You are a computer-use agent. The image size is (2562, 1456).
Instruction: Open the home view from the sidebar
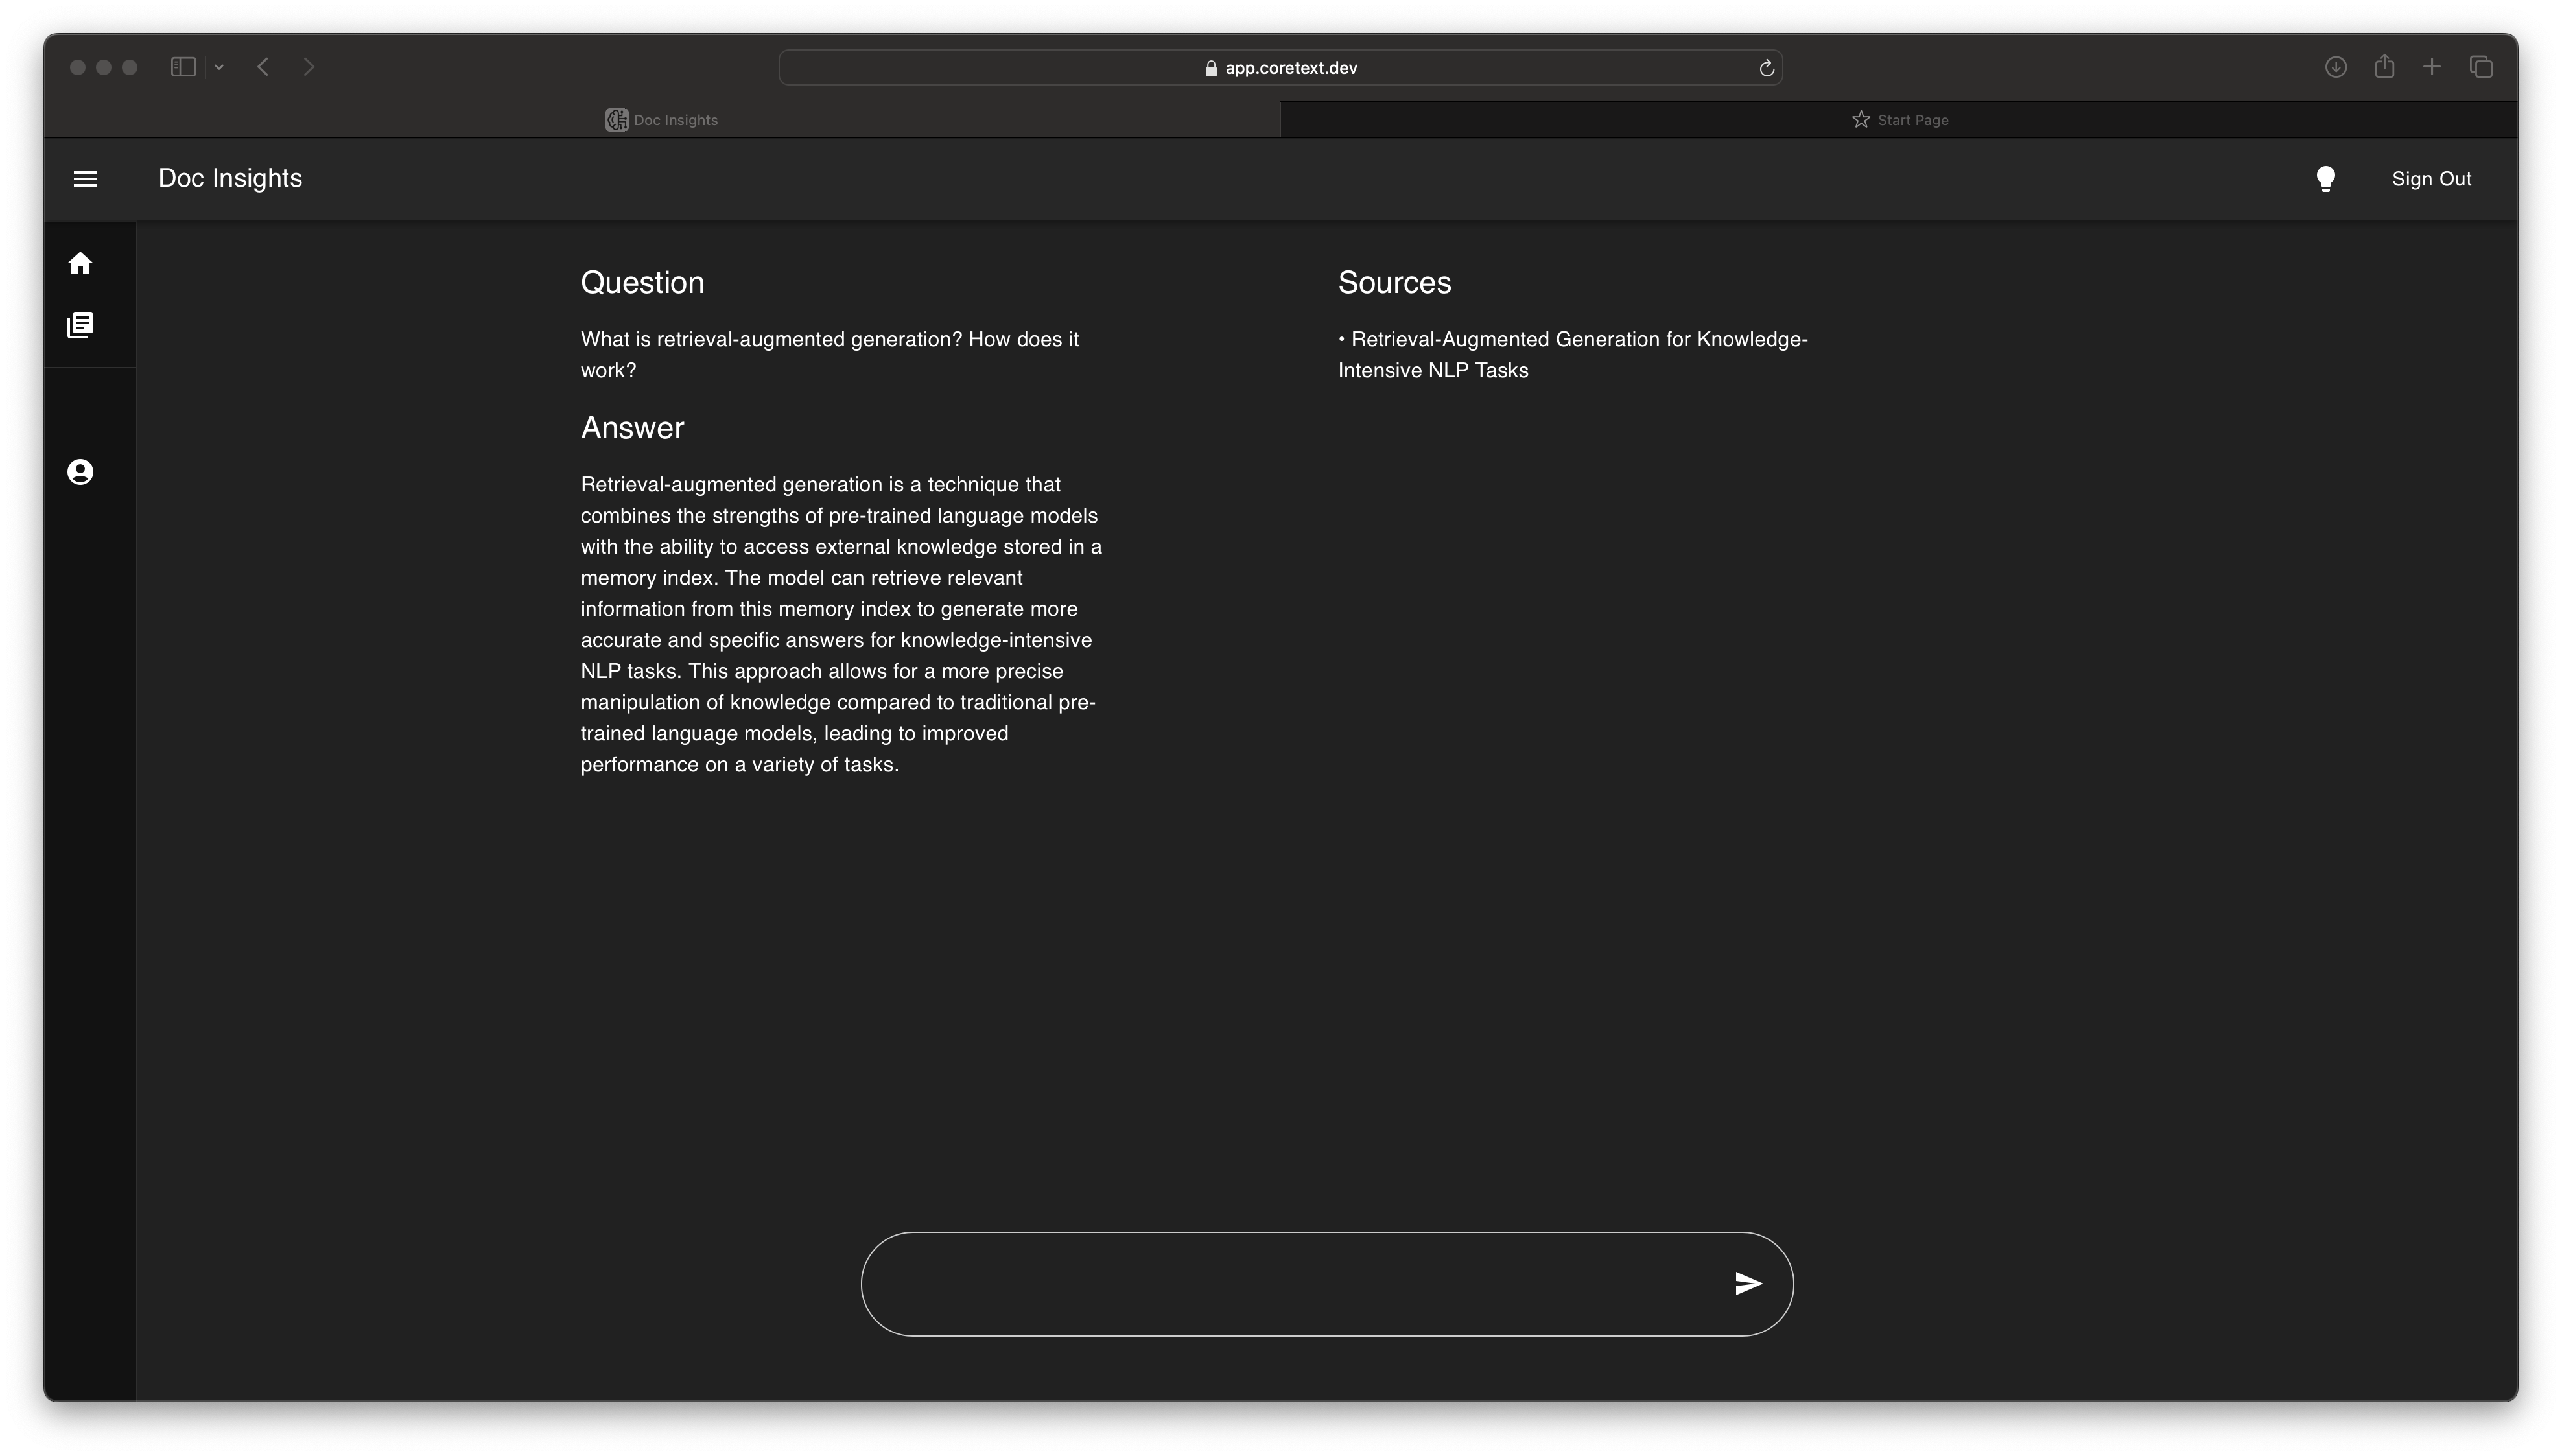pyautogui.click(x=81, y=263)
